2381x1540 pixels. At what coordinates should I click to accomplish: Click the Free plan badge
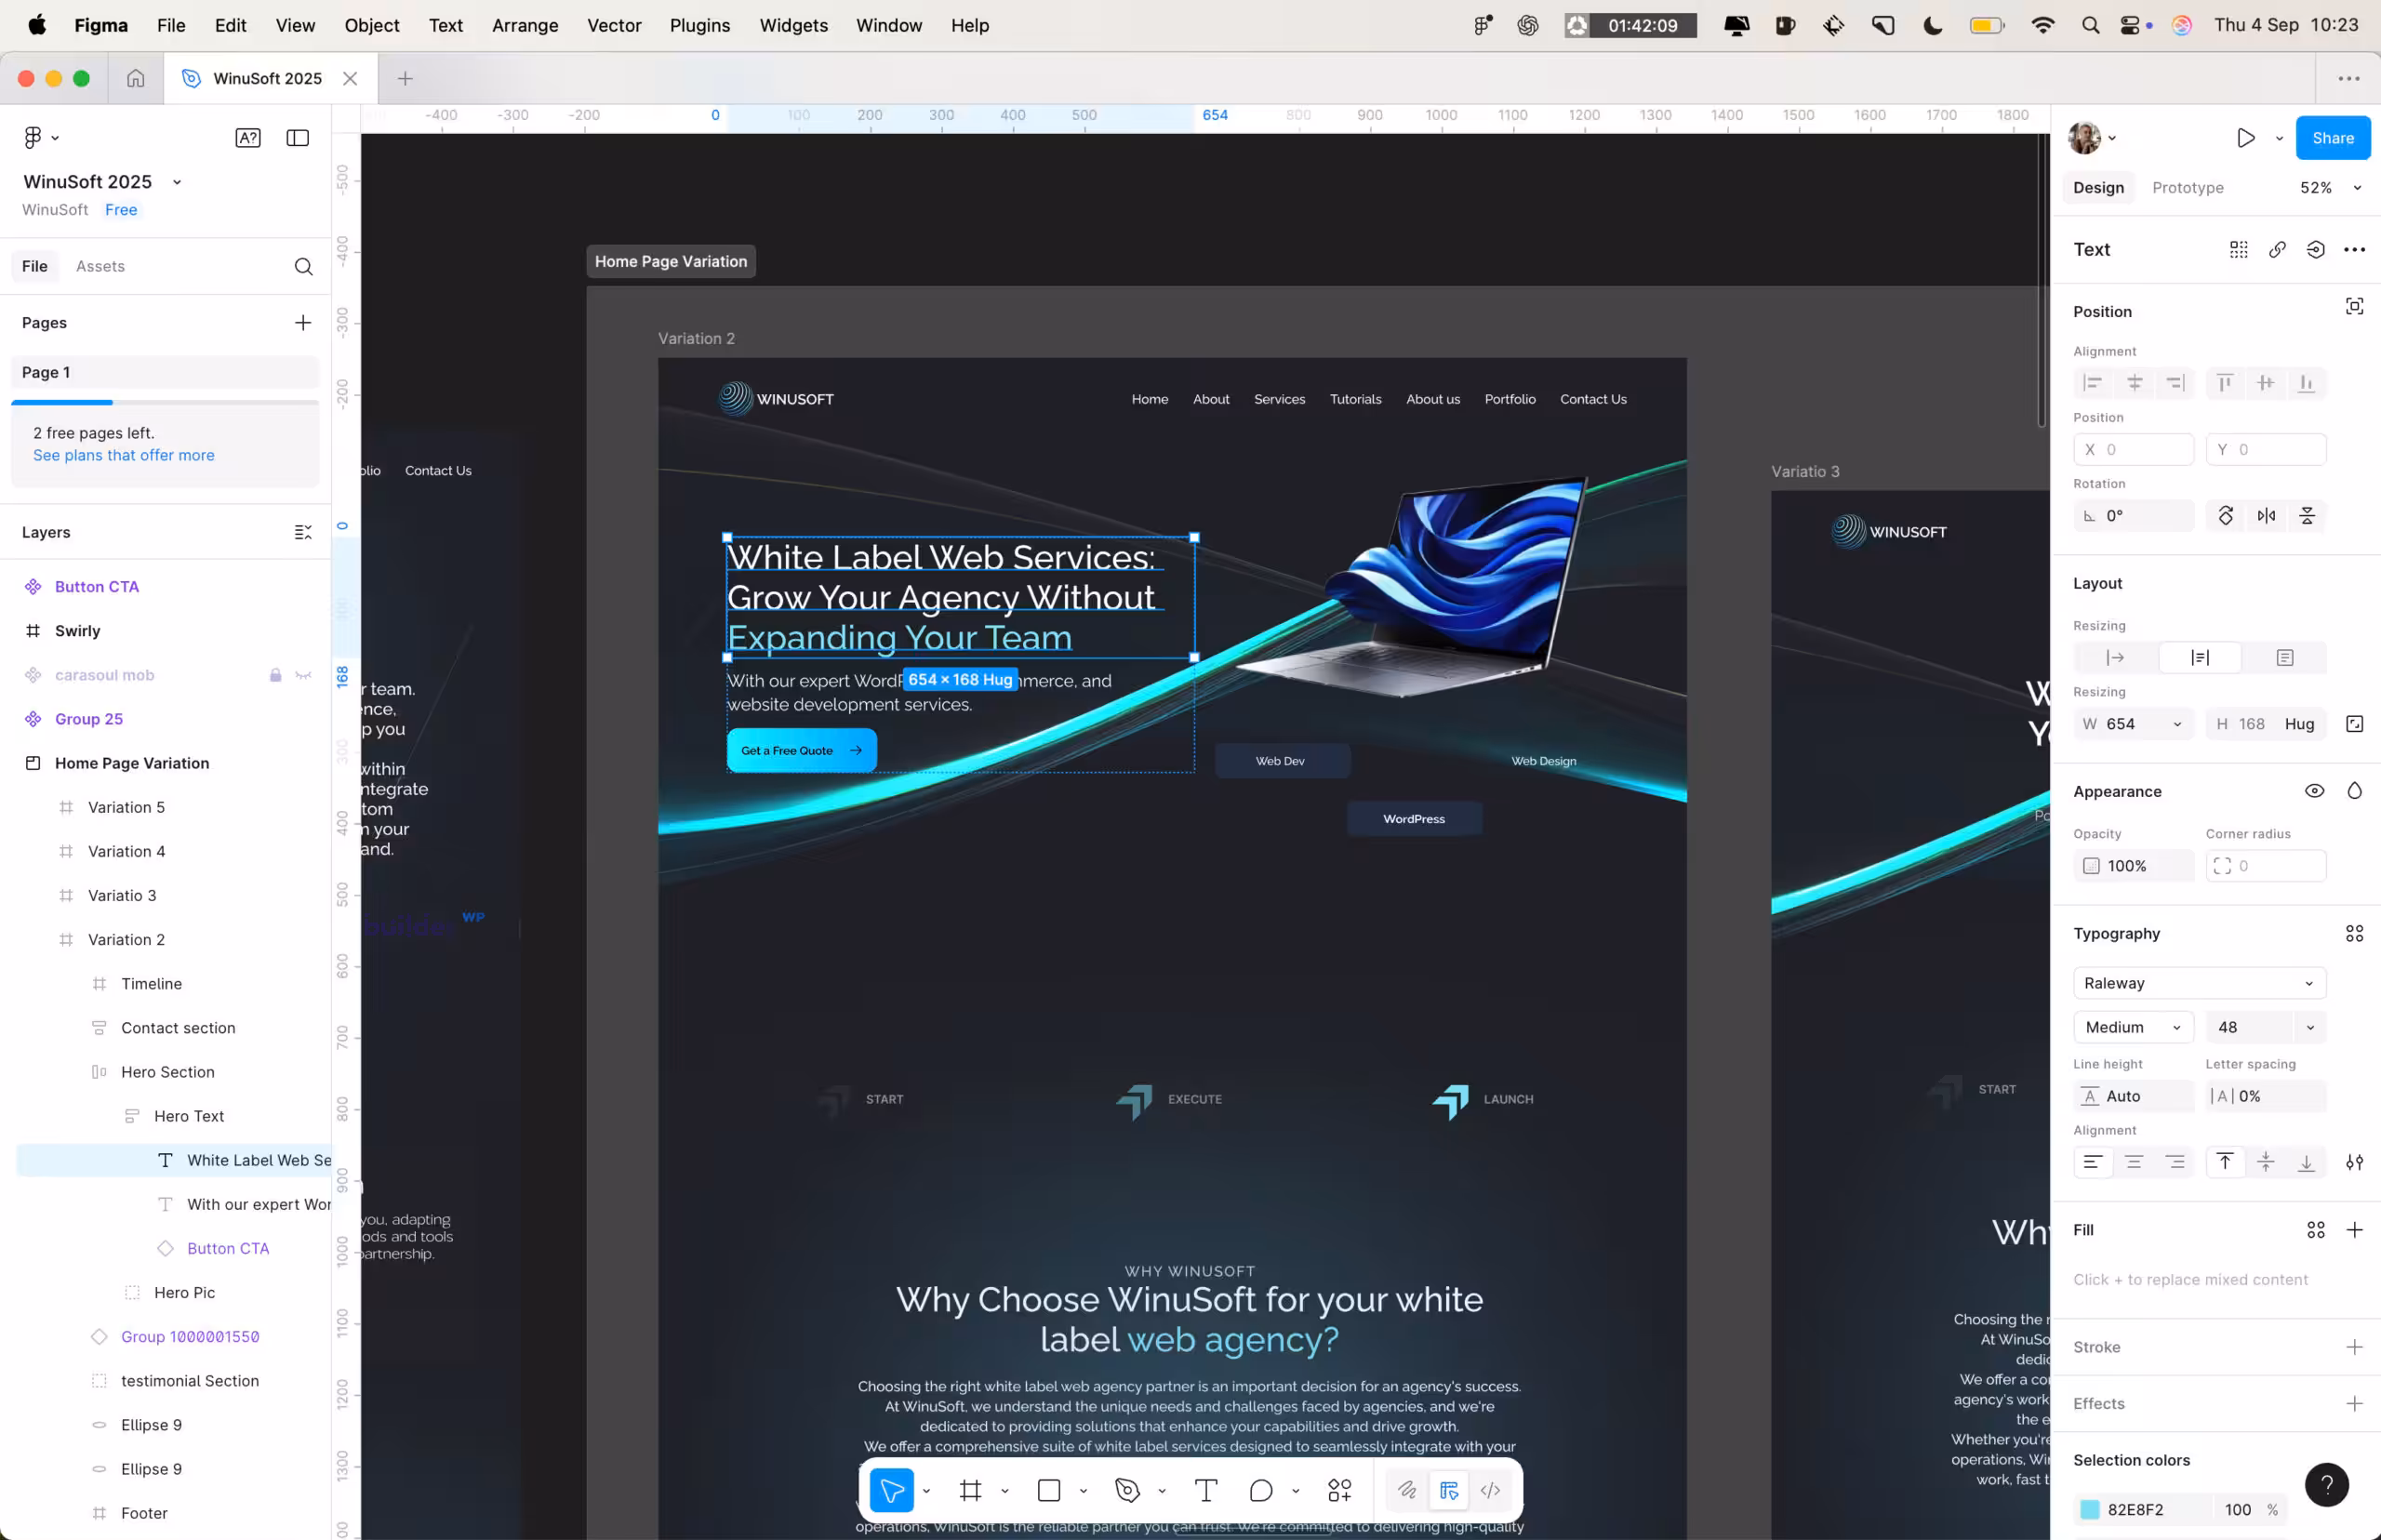pyautogui.click(x=121, y=209)
